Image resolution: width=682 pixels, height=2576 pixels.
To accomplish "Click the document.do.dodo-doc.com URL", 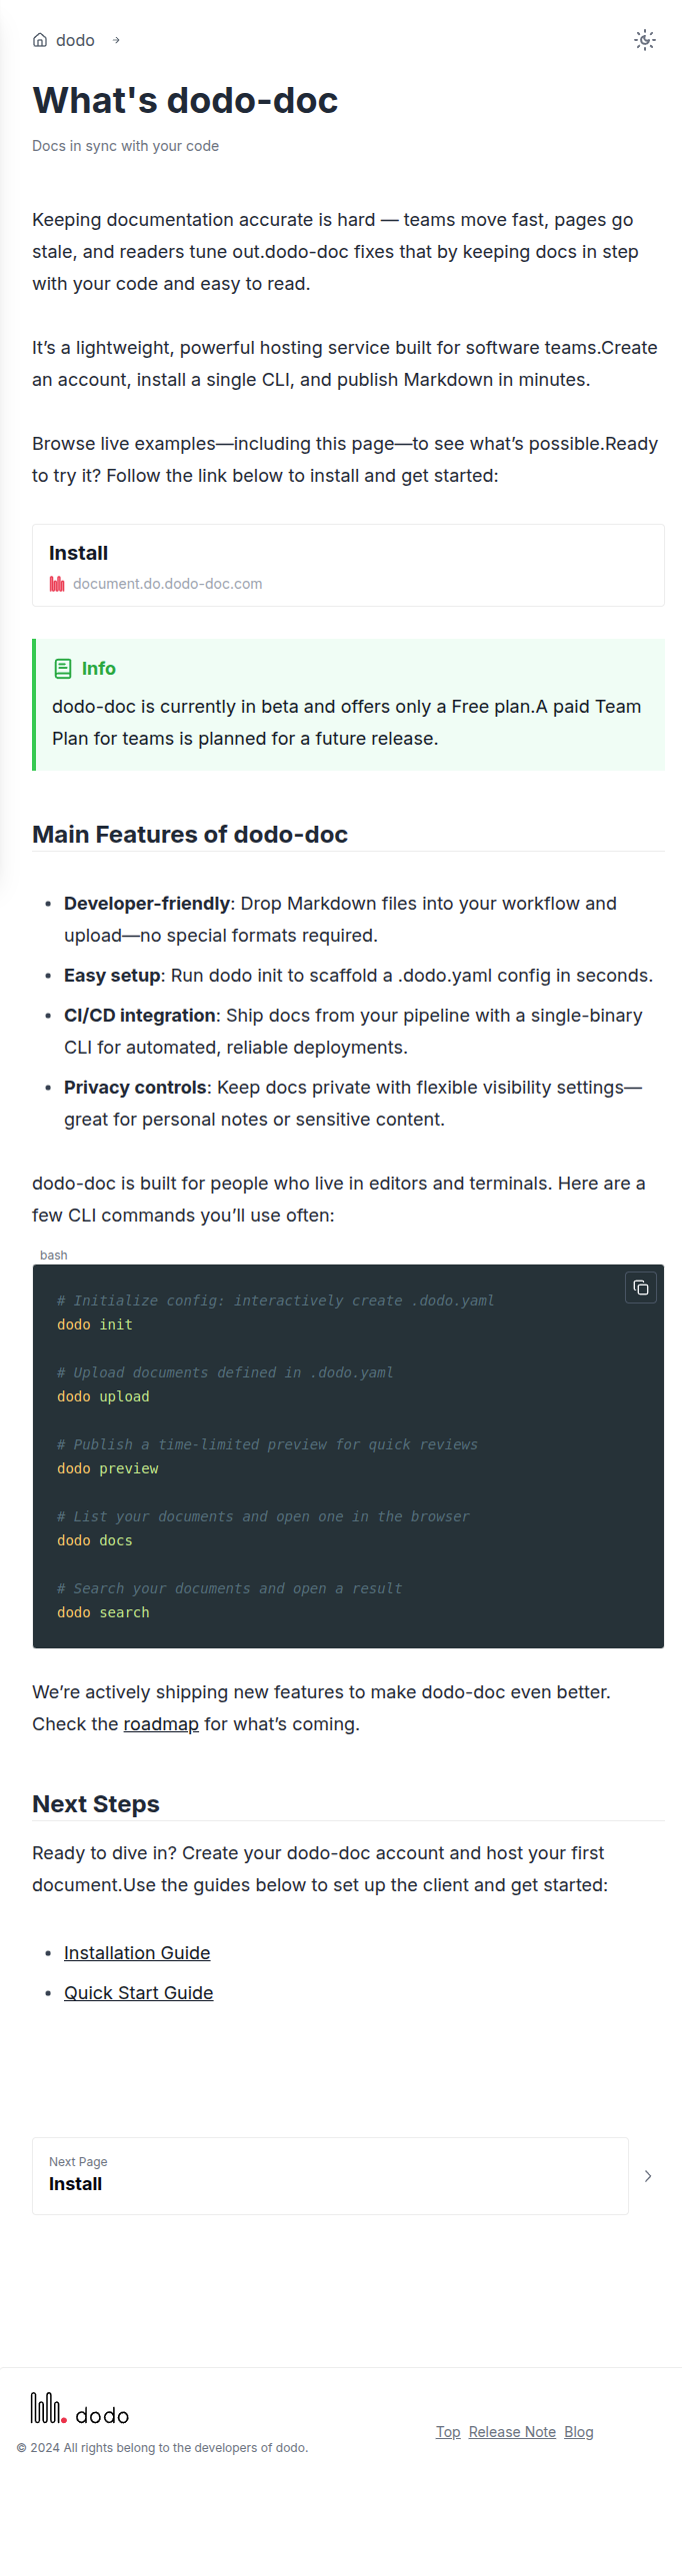I will [x=169, y=583].
